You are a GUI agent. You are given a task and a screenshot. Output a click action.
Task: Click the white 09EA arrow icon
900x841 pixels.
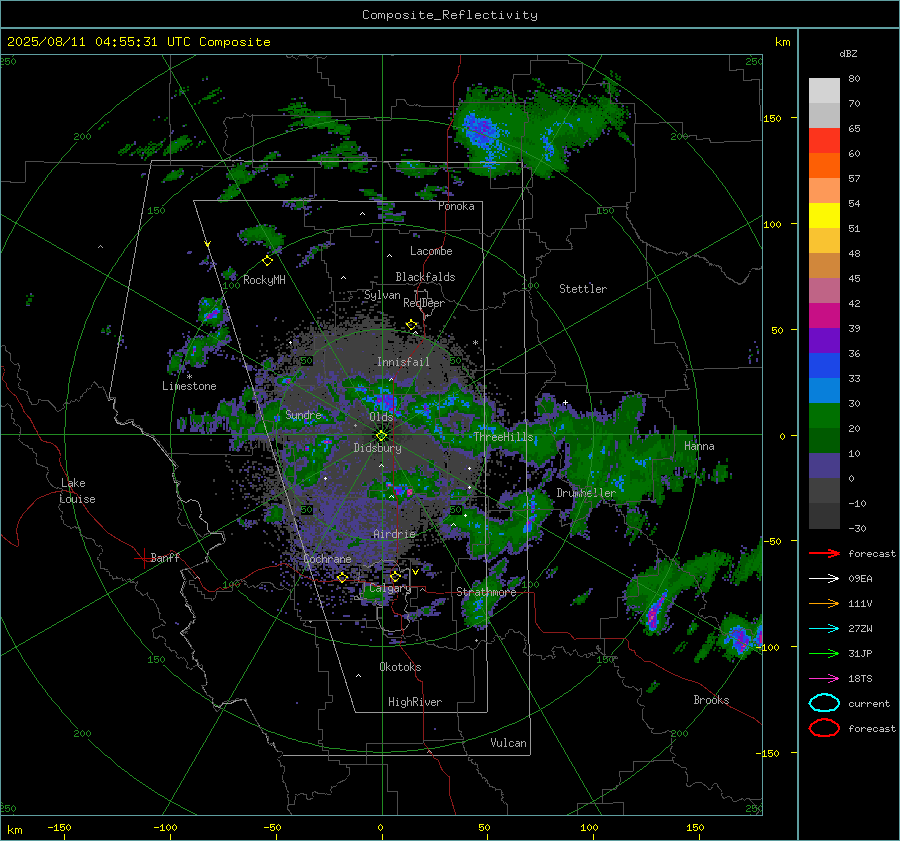[824, 579]
